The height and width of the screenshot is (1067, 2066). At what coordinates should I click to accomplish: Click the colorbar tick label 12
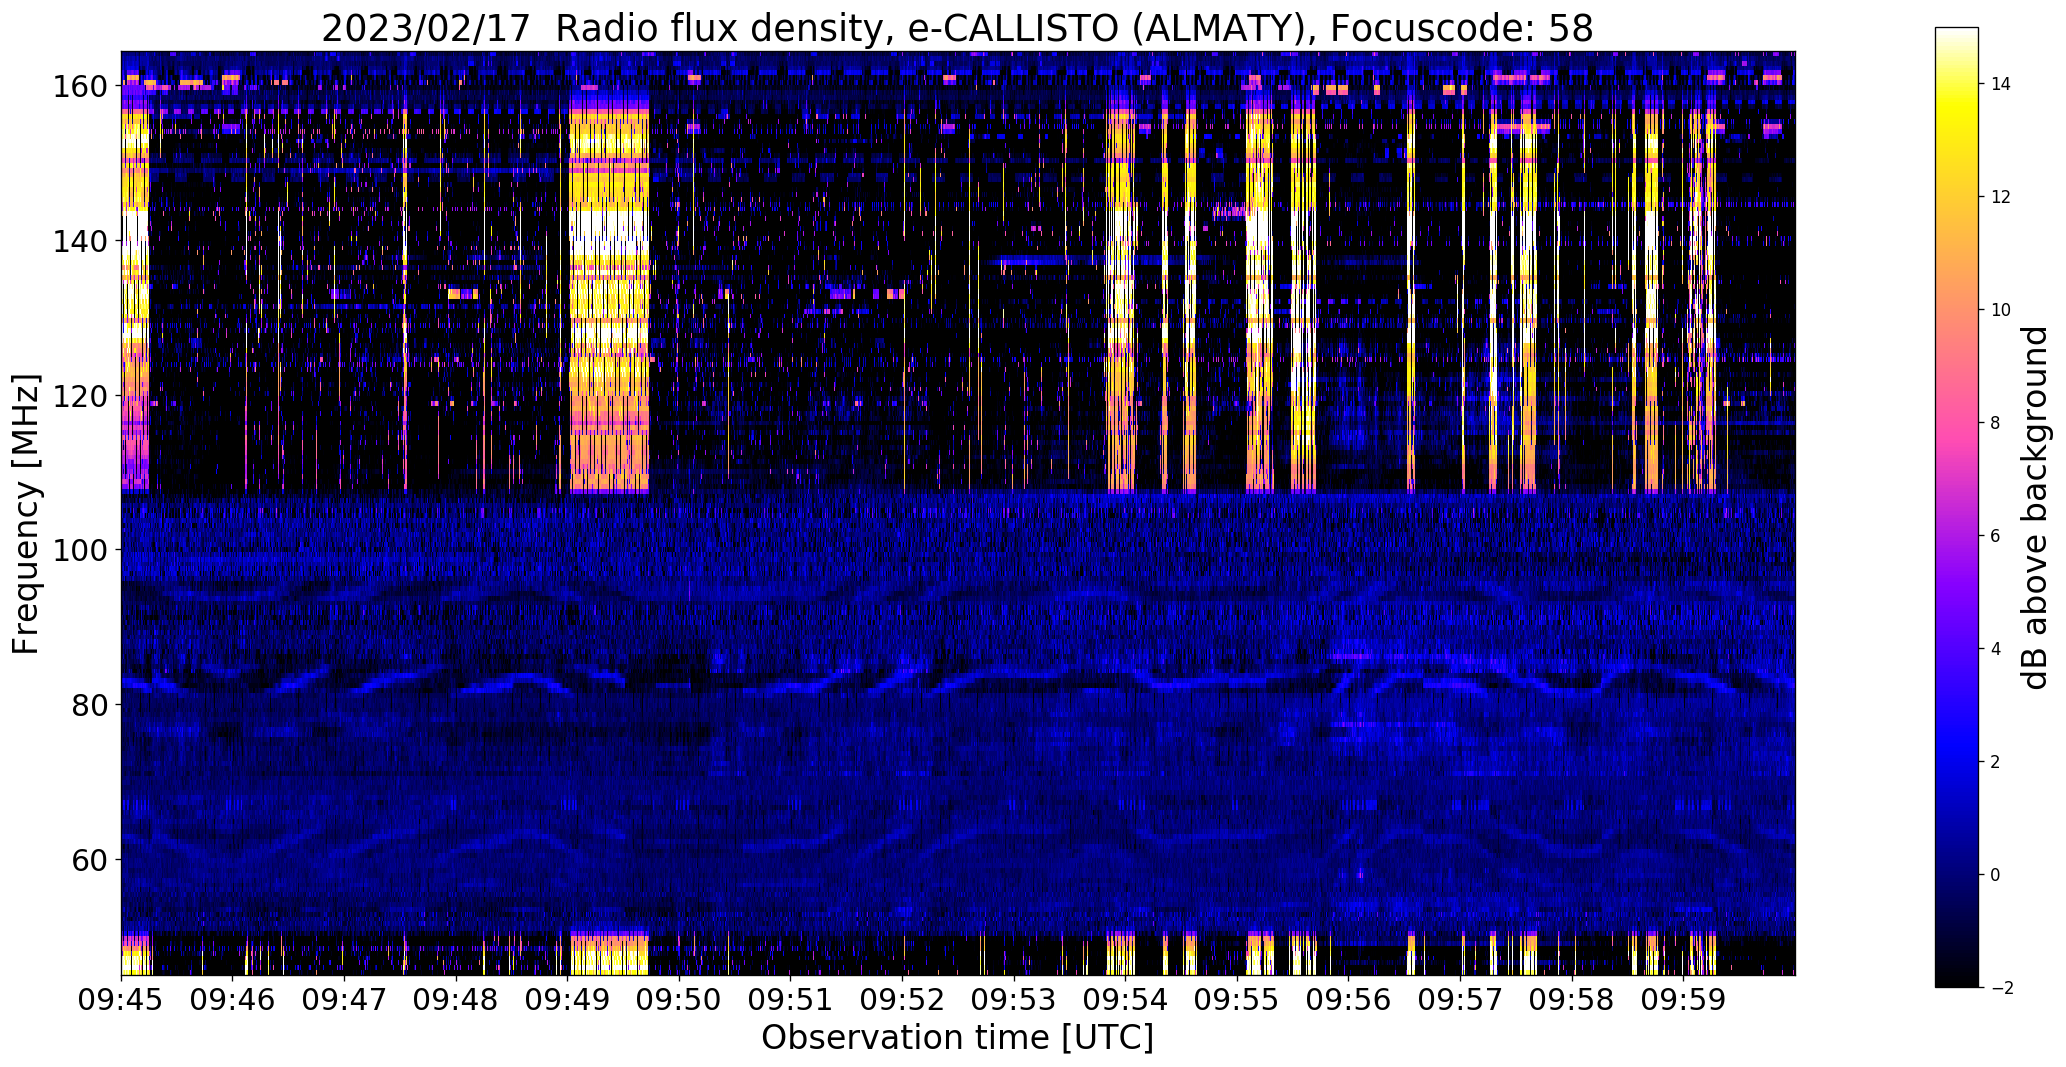click(2001, 197)
